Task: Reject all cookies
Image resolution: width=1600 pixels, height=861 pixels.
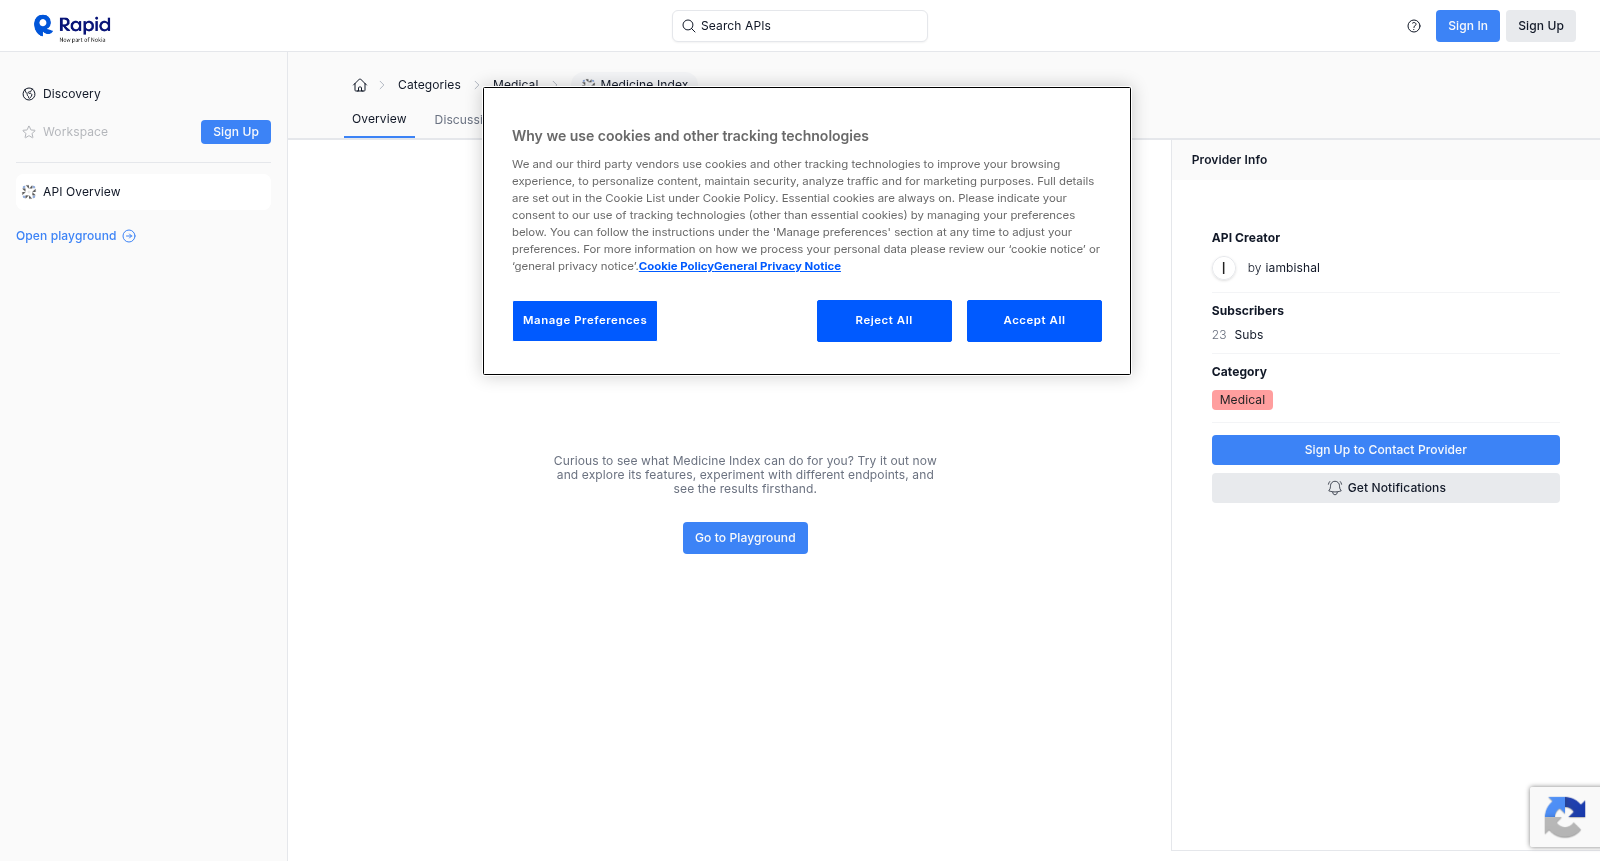Action: click(884, 321)
